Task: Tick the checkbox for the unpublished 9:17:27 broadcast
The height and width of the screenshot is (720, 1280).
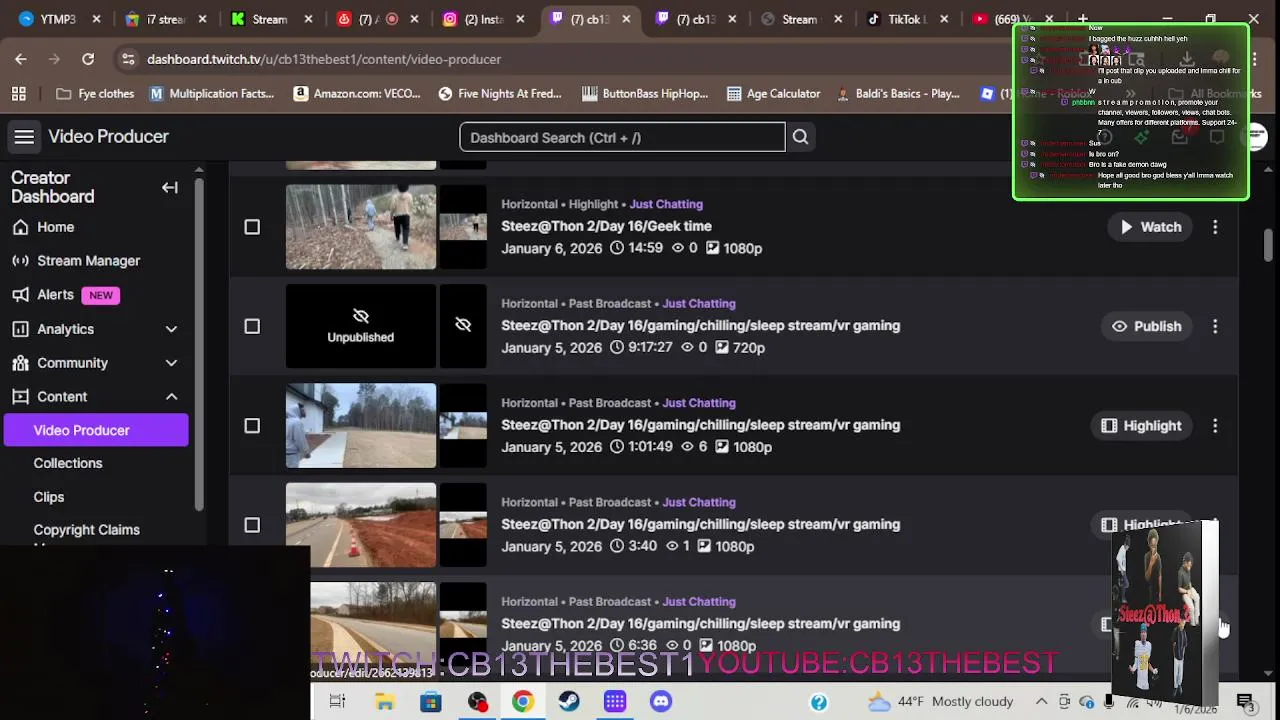Action: 252,326
